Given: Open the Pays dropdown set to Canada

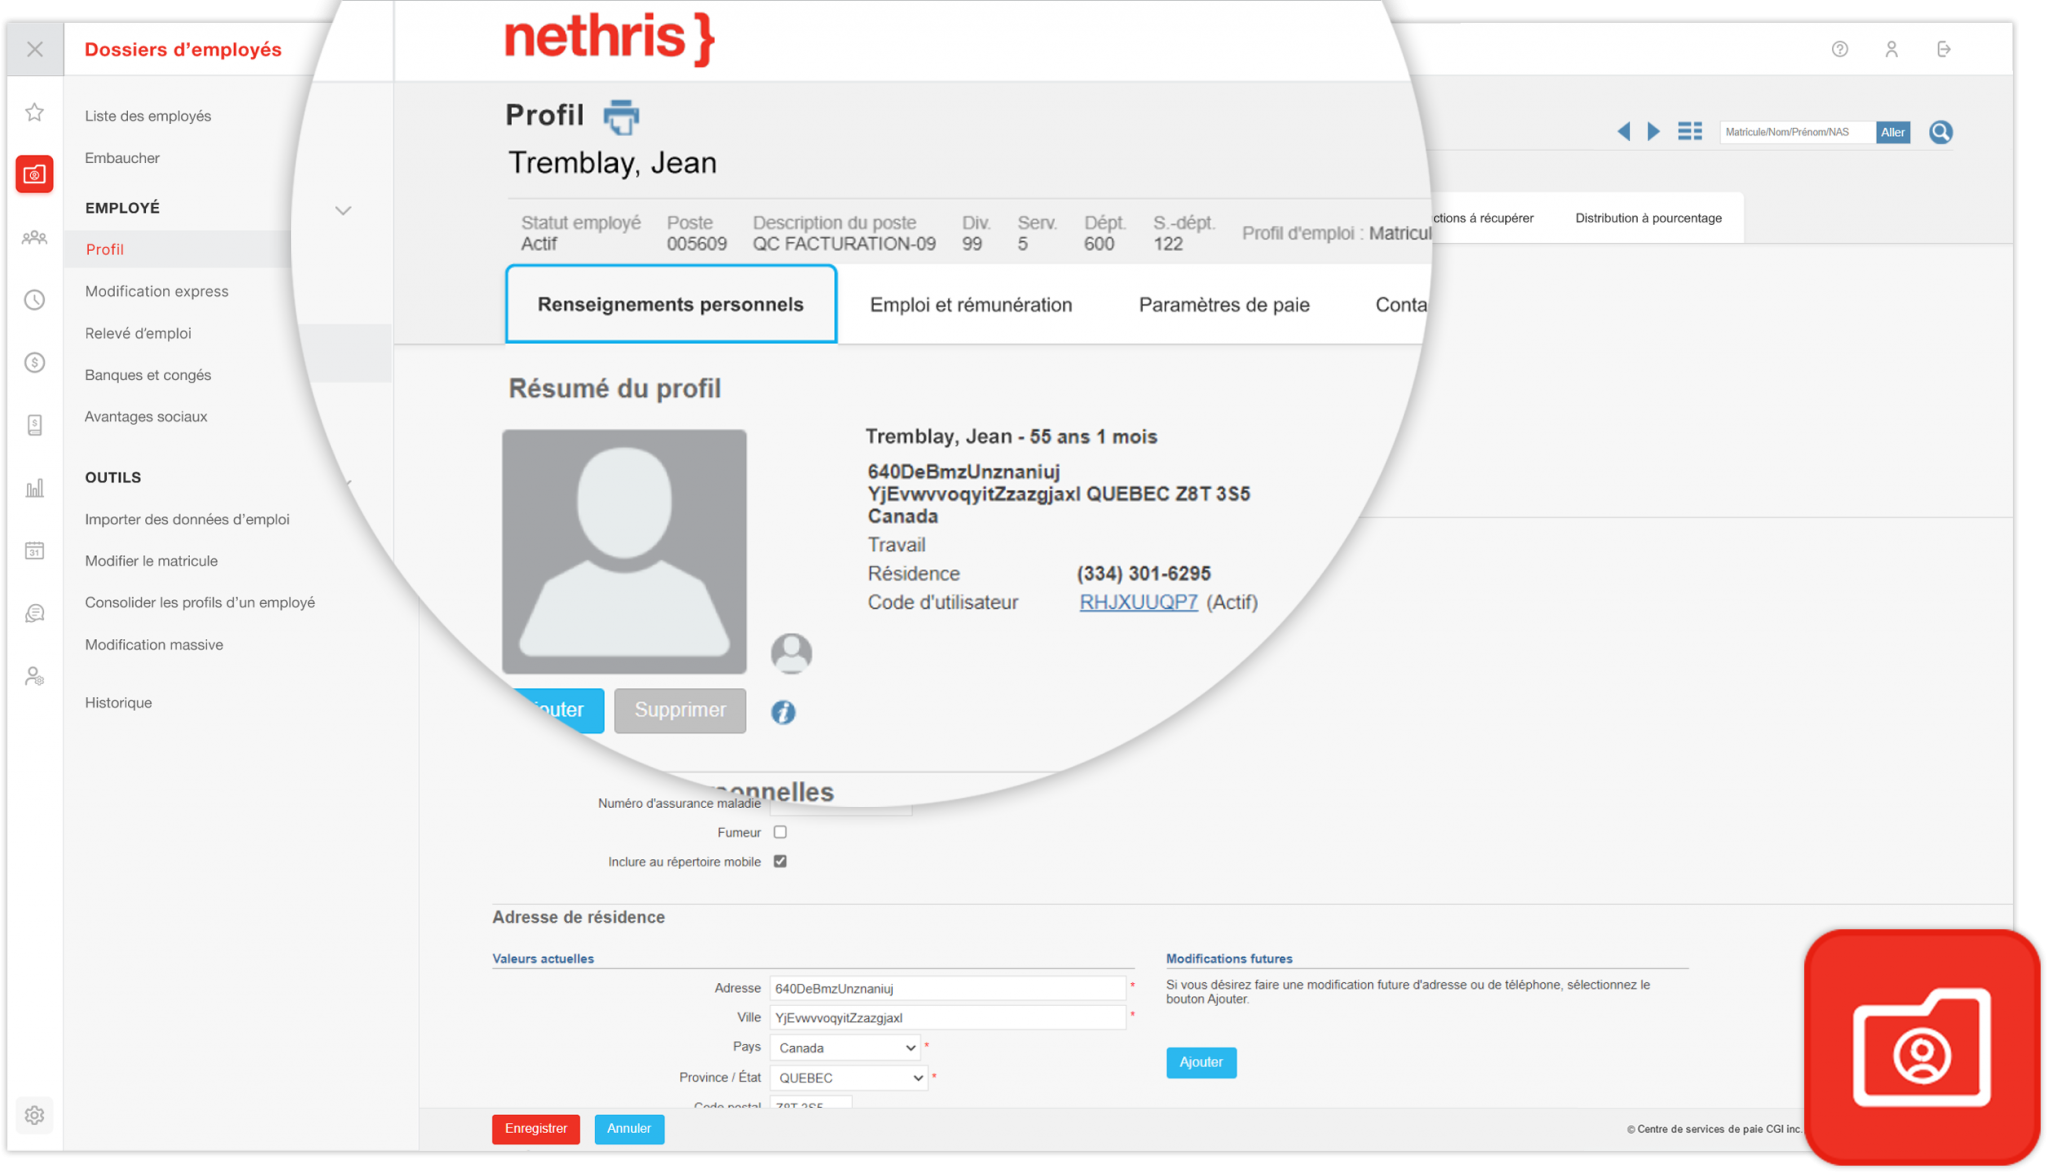Looking at the screenshot, I should tap(844, 1047).
